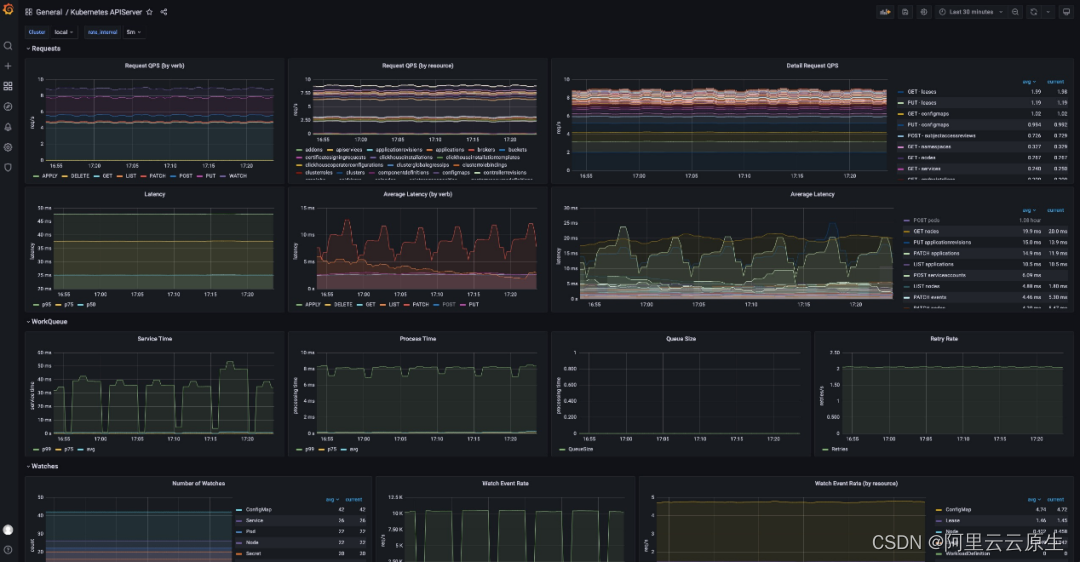The height and width of the screenshot is (562, 1080).
Task: Click color swatch for GET nodes latency
Action: pos(906,231)
